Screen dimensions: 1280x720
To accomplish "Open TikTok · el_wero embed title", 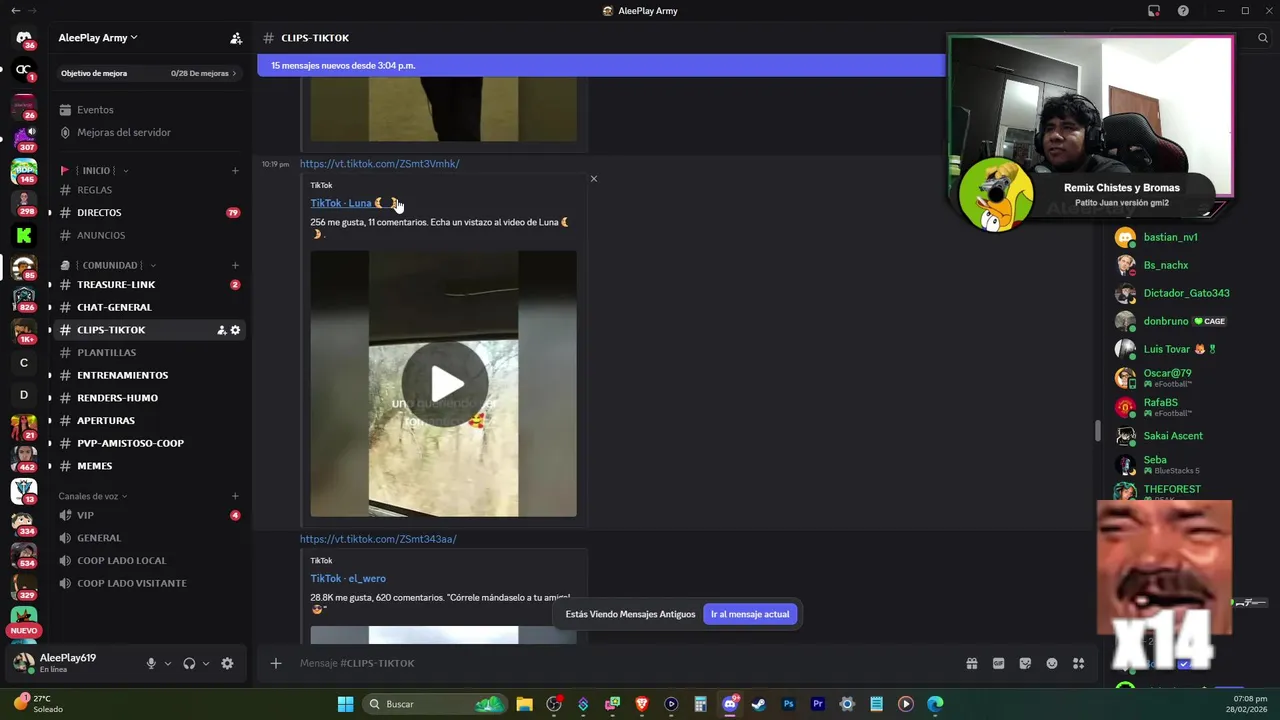I will pos(348,578).
